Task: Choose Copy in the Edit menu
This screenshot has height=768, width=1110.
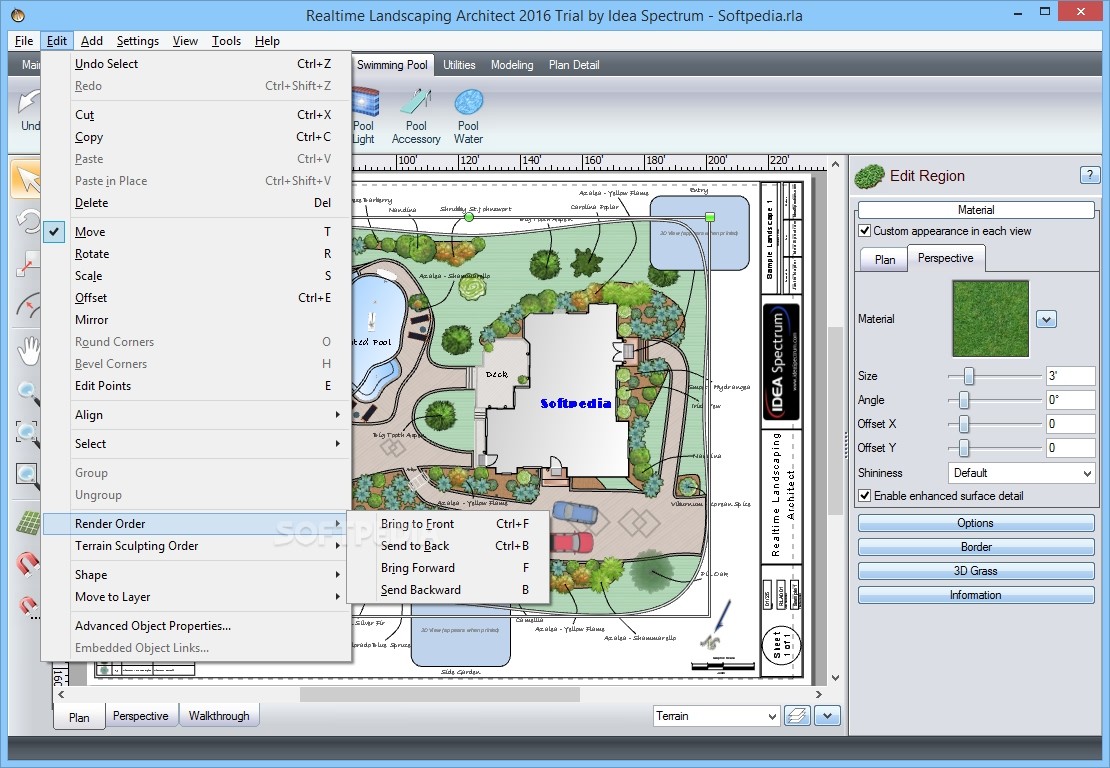Action: (197, 137)
